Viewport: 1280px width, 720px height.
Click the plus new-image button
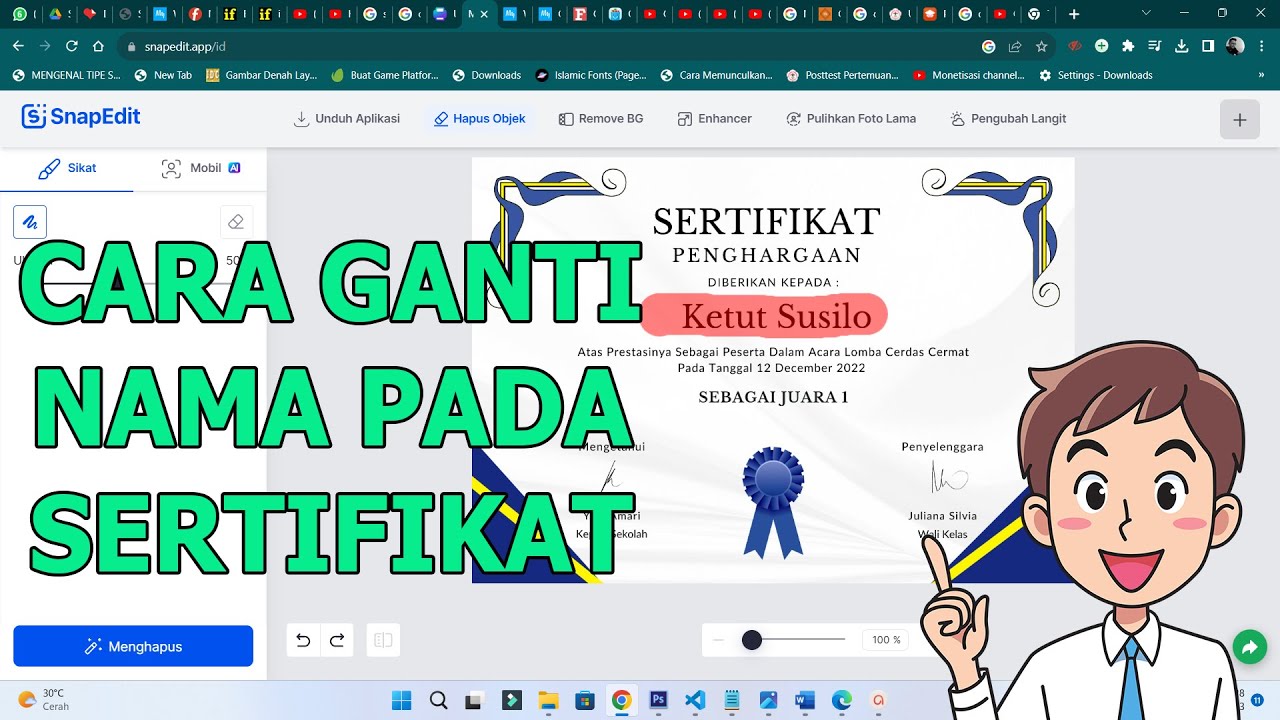[x=1239, y=120]
